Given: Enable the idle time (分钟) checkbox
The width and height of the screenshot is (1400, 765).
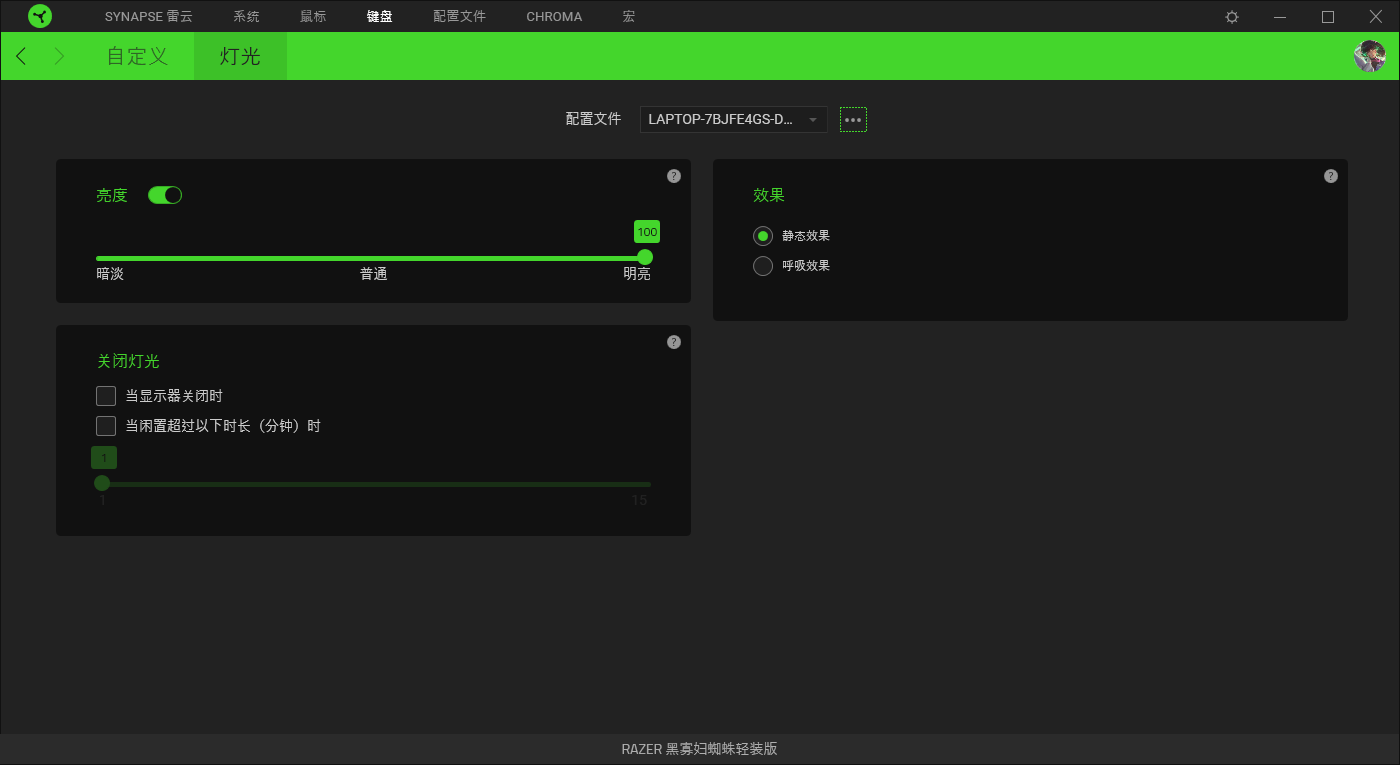Looking at the screenshot, I should 106,426.
